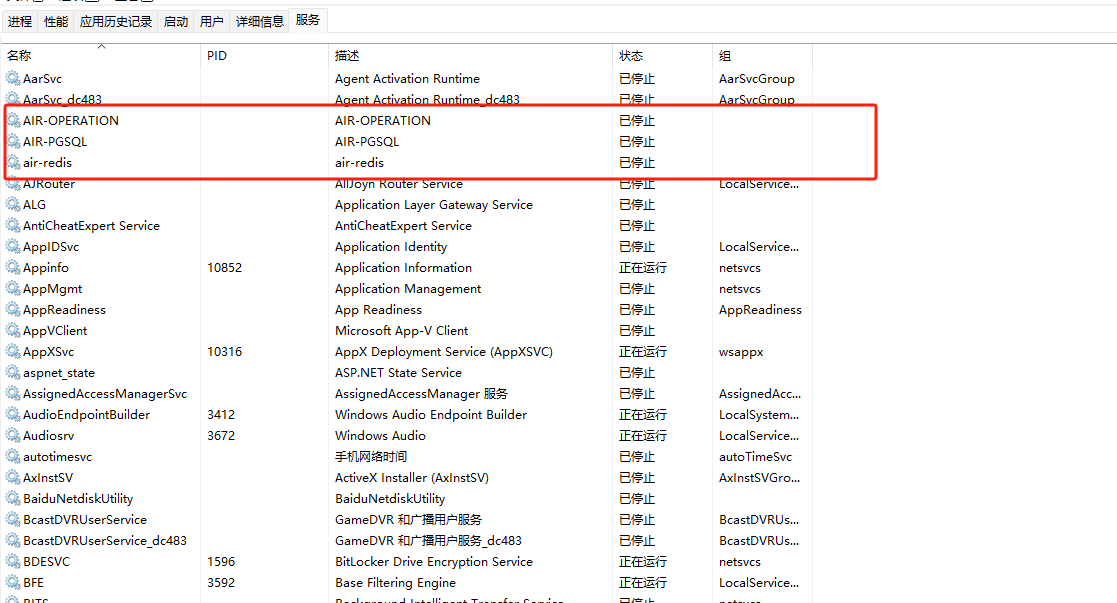The image size is (1117, 603).
Task: Click the AJRouter service gear icon
Action: [14, 183]
